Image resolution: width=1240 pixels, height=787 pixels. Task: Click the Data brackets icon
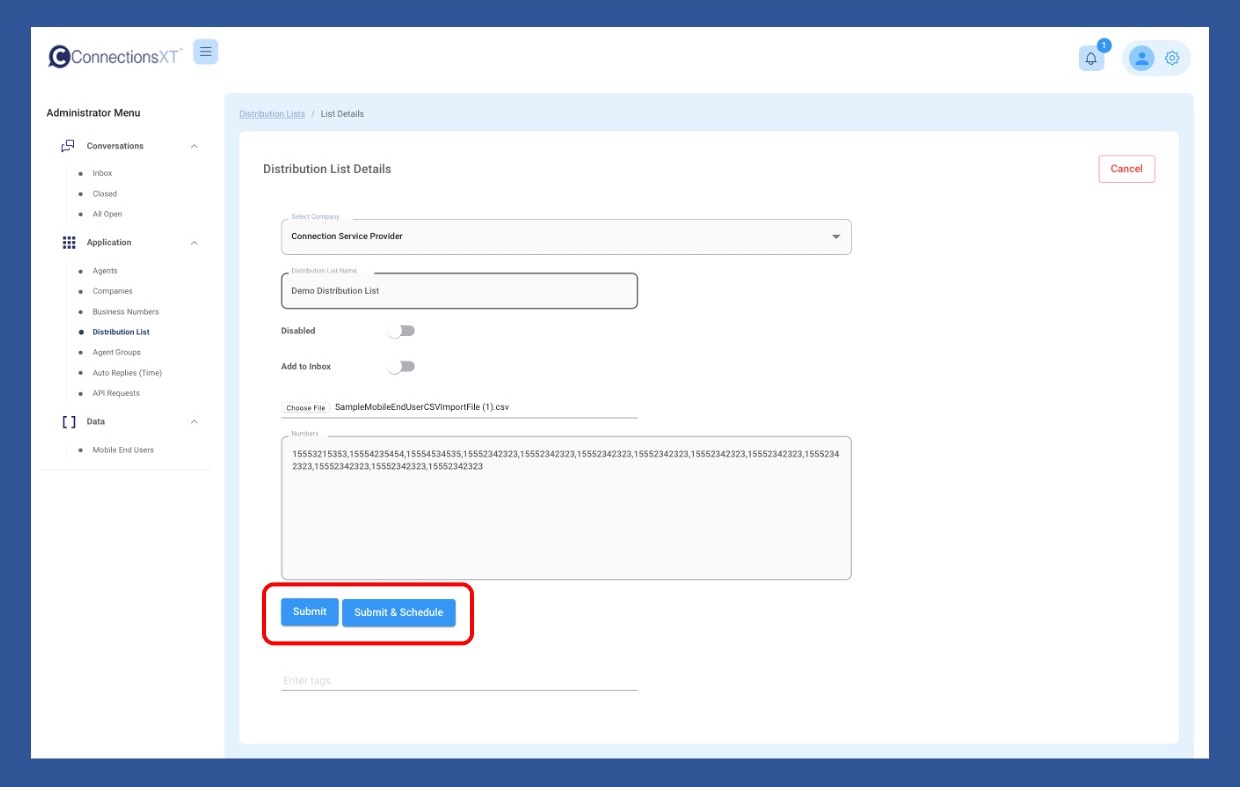tap(69, 422)
